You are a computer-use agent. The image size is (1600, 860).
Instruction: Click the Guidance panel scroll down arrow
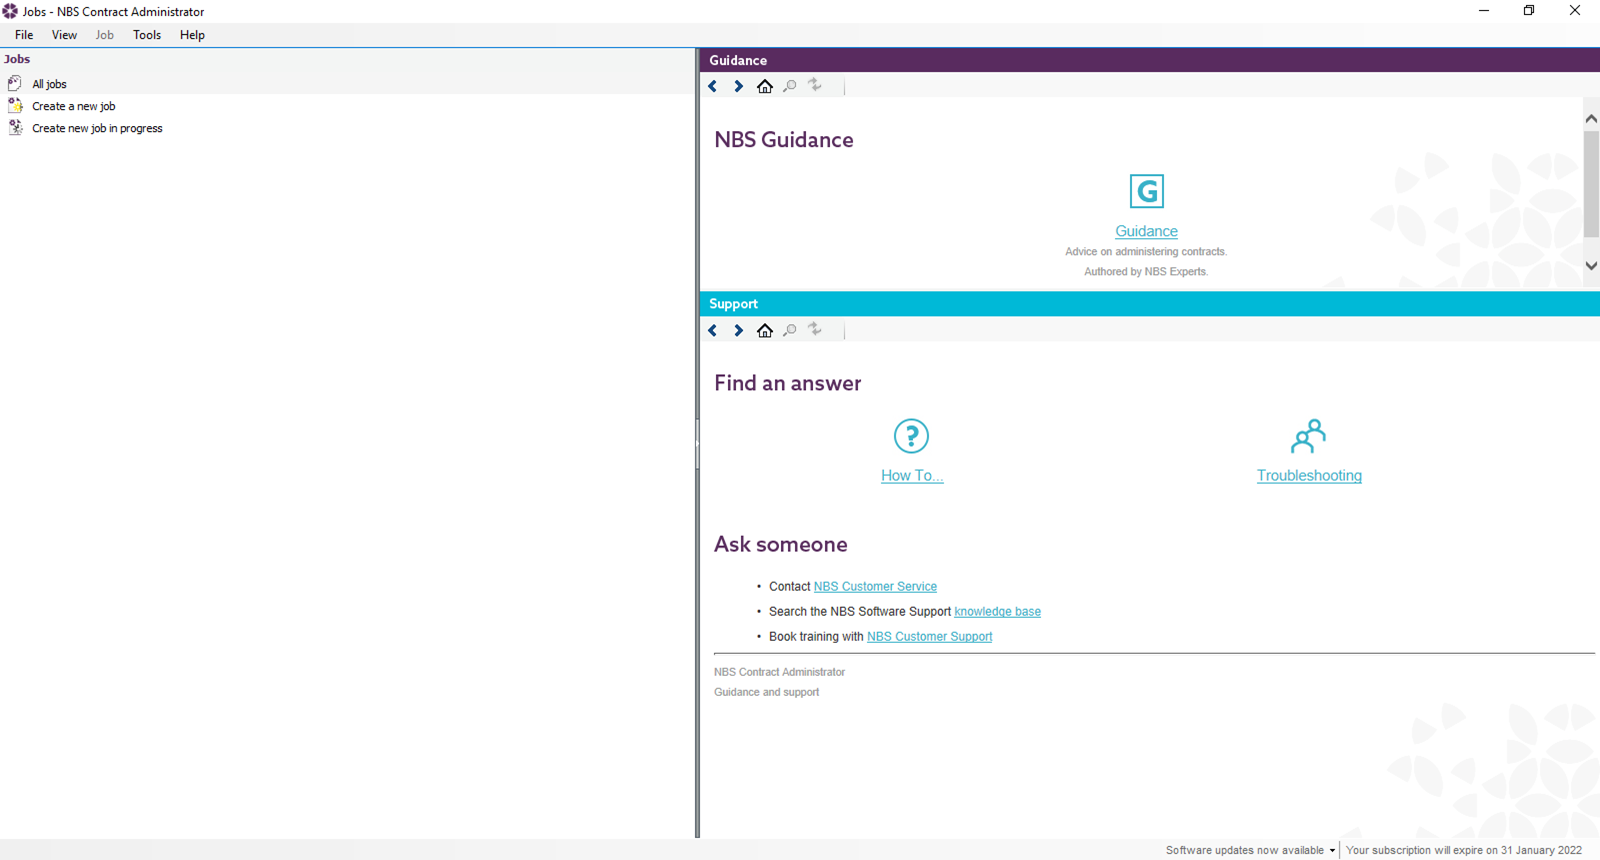point(1591,266)
